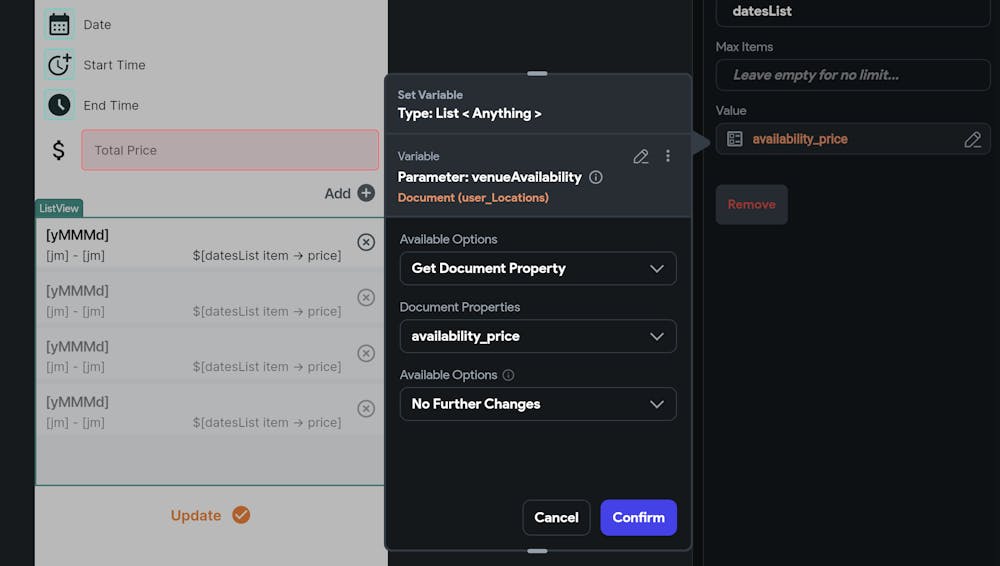Remove the first ListView item
Screen dimensions: 1000x566
click(x=366, y=242)
